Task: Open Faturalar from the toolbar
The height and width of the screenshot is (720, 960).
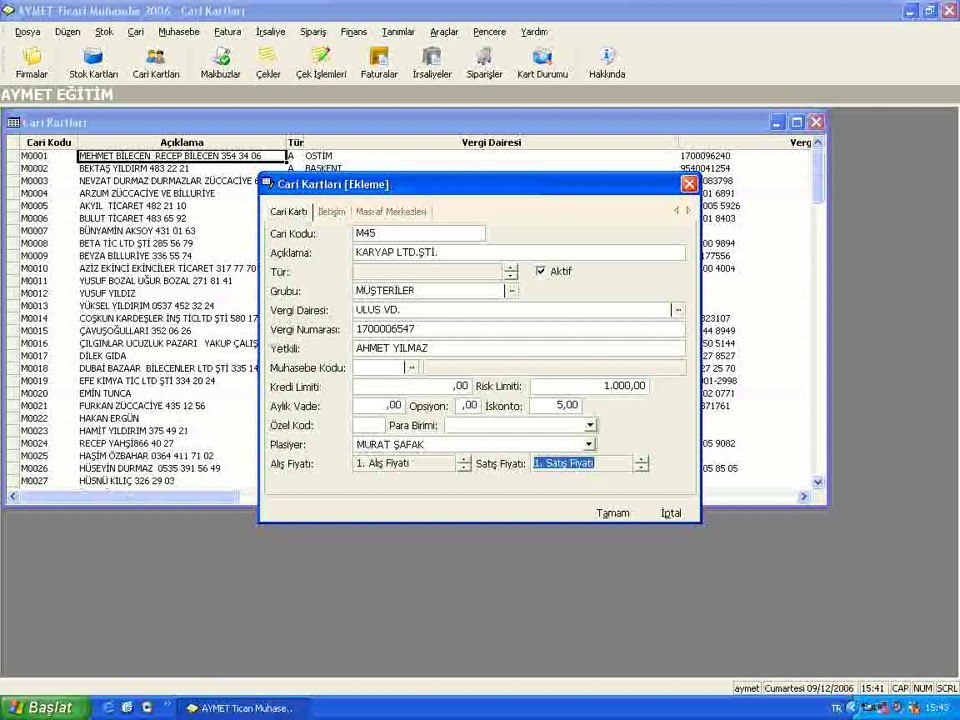Action: pyautogui.click(x=379, y=62)
